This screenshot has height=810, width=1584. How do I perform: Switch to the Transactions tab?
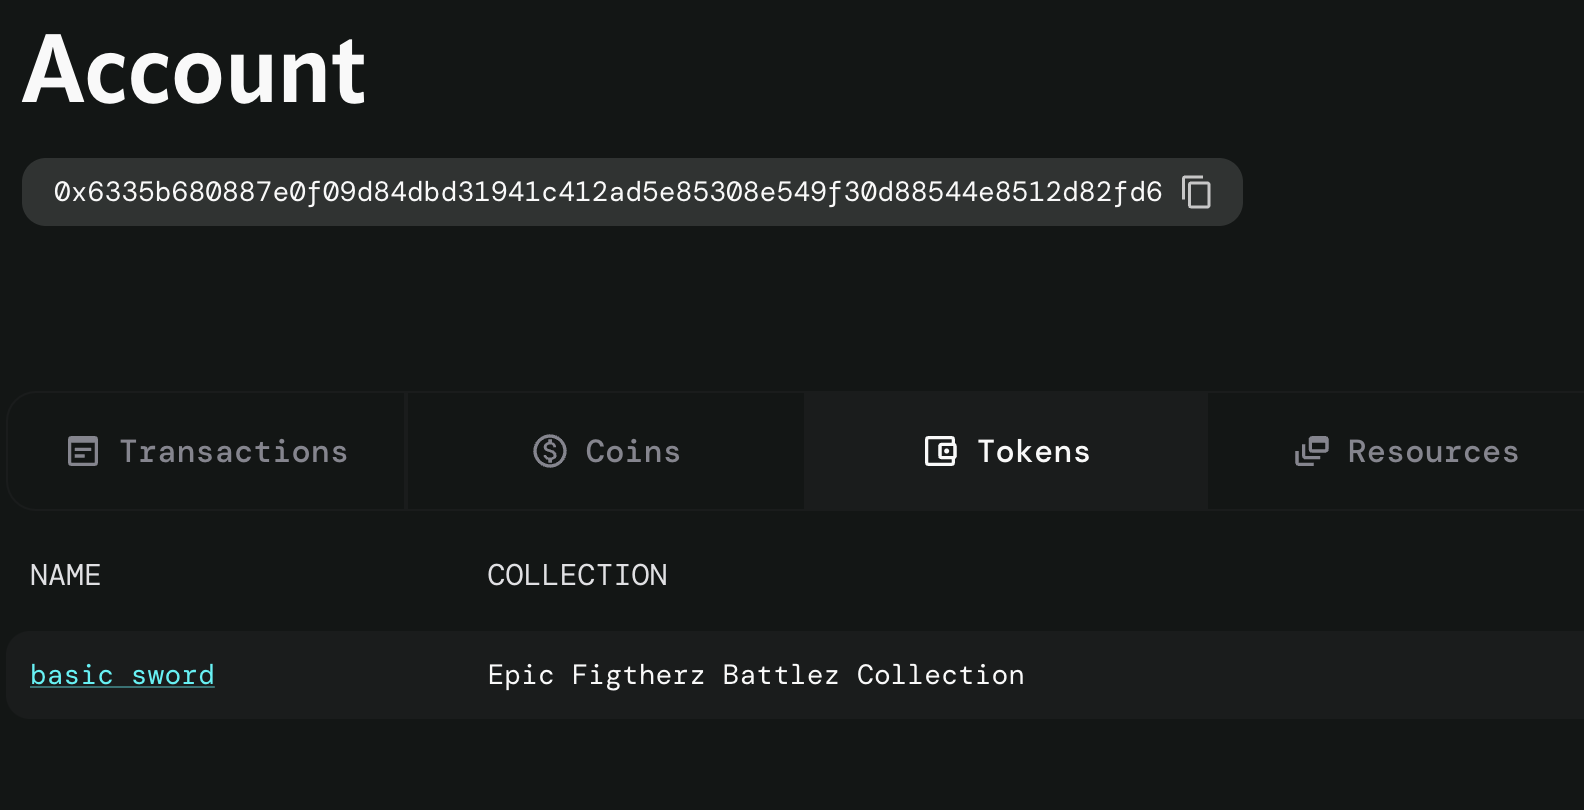[206, 451]
